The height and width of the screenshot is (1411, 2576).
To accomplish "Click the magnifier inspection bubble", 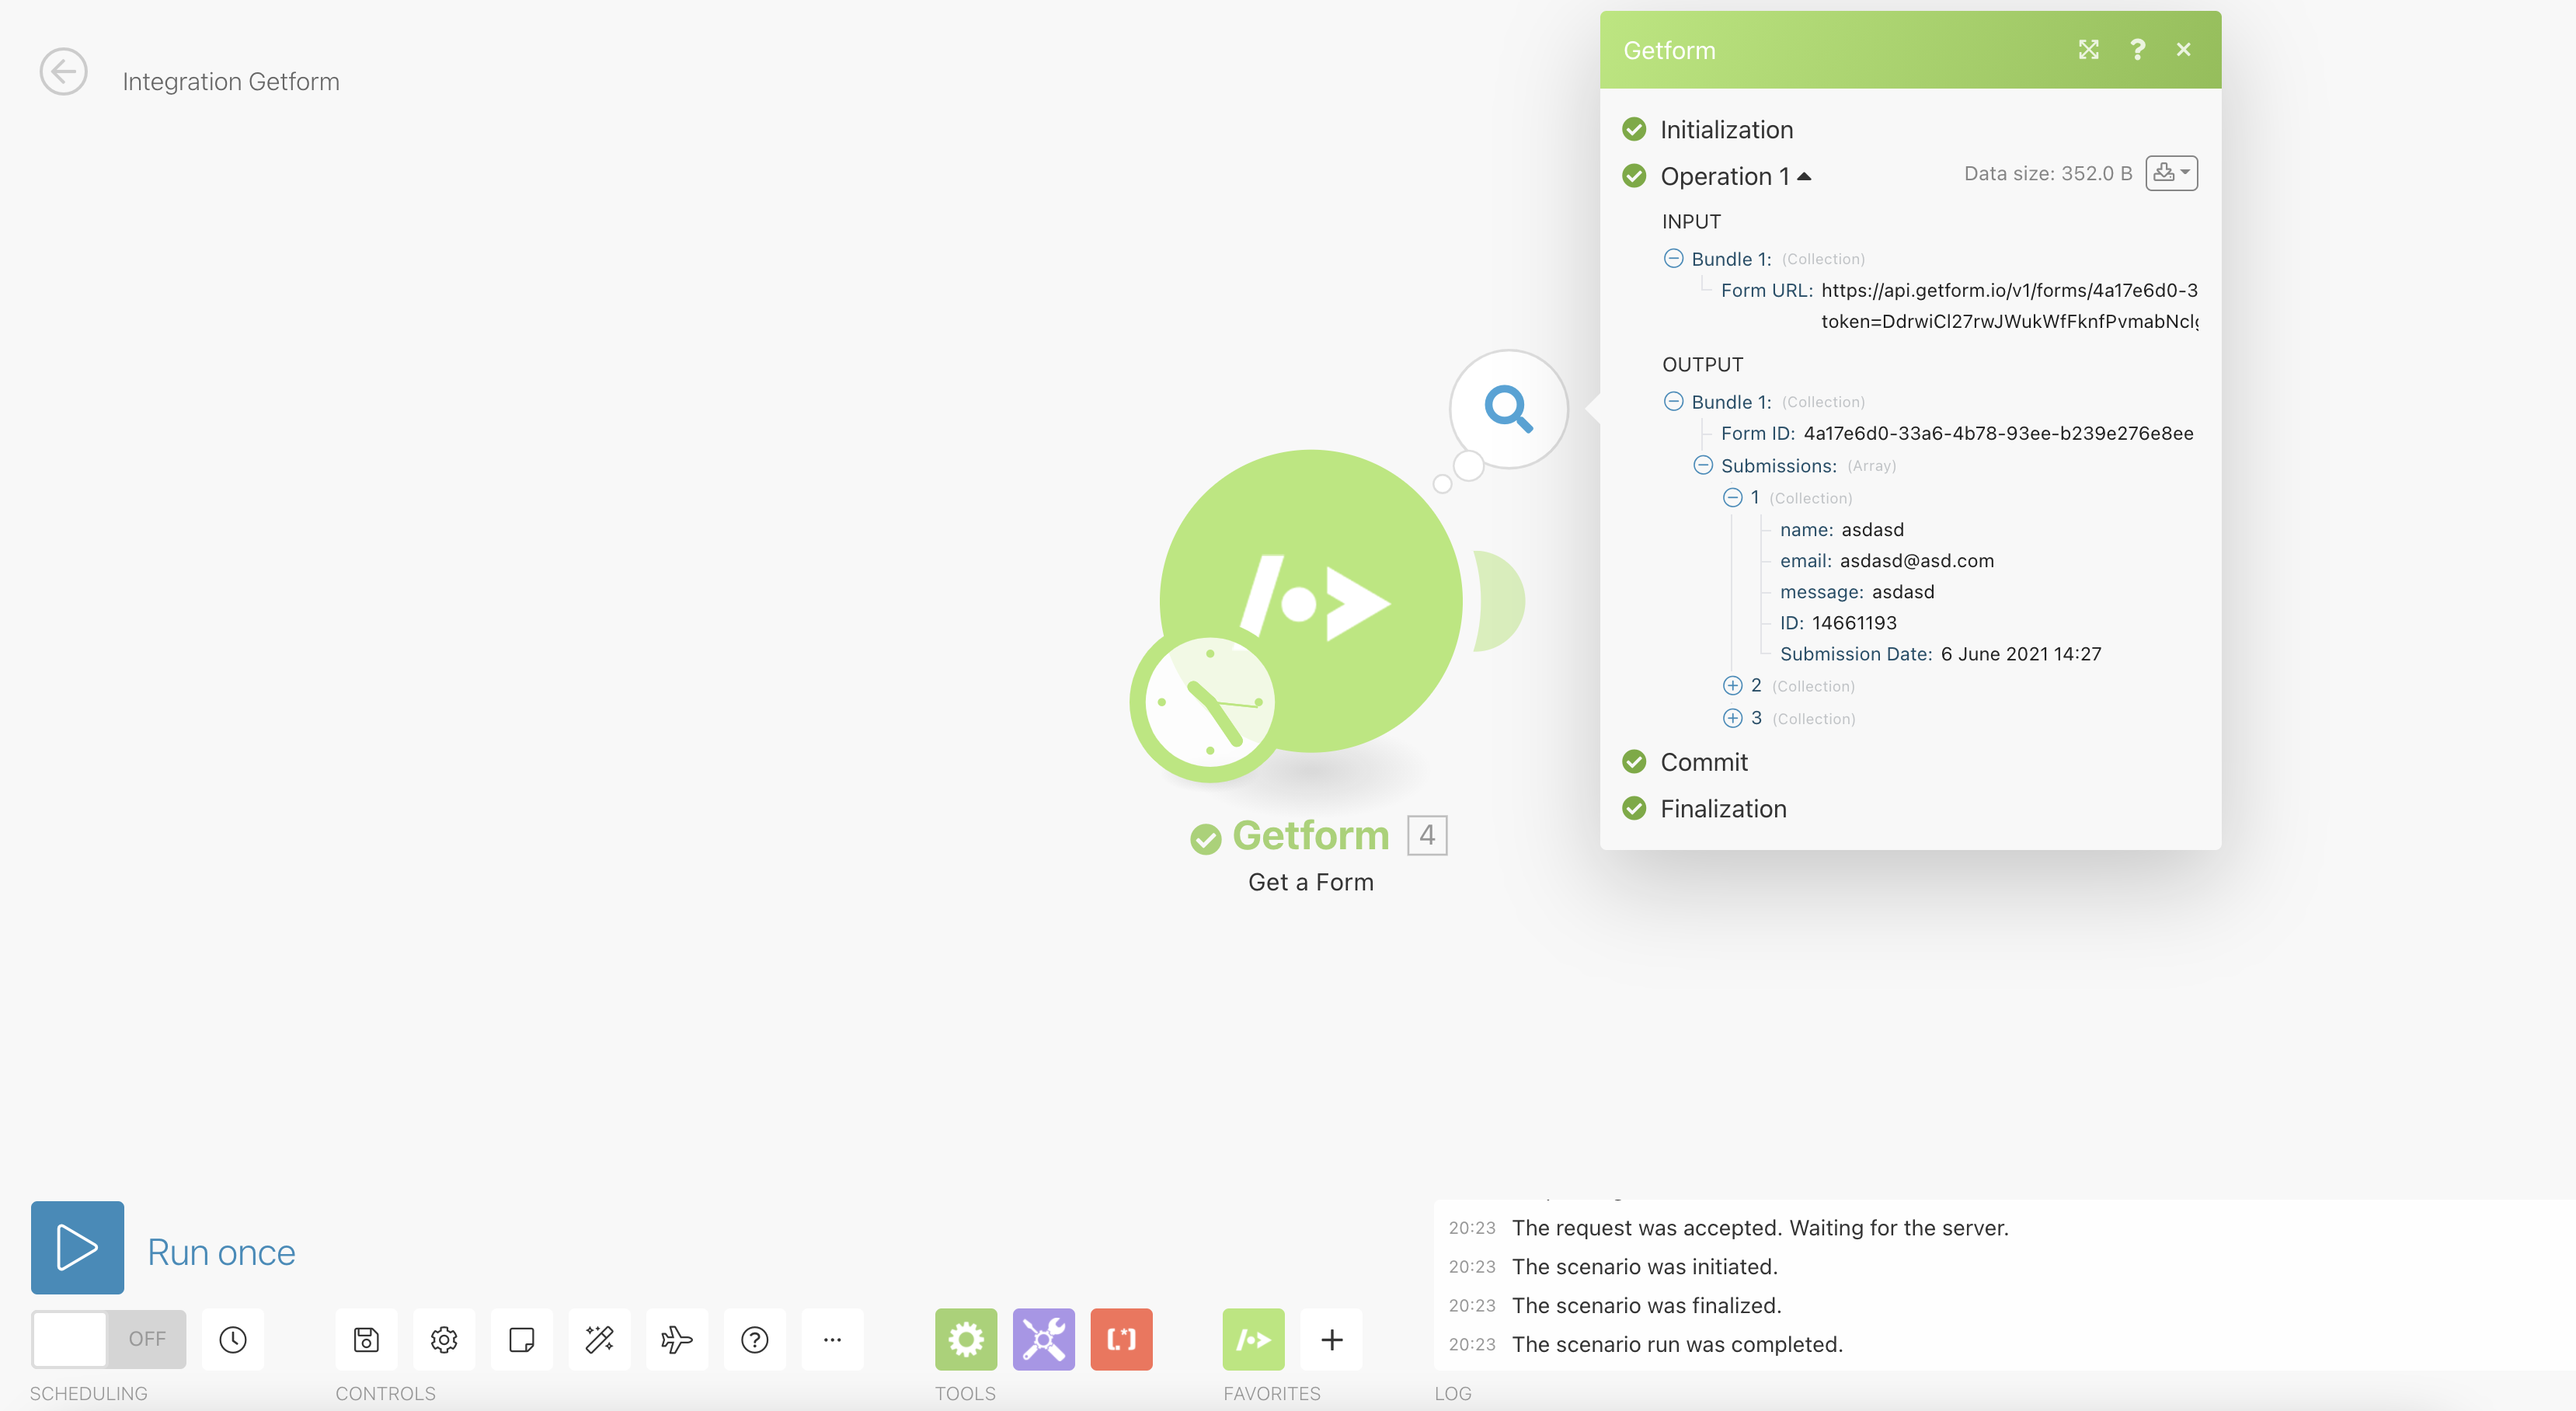I will (1508, 409).
